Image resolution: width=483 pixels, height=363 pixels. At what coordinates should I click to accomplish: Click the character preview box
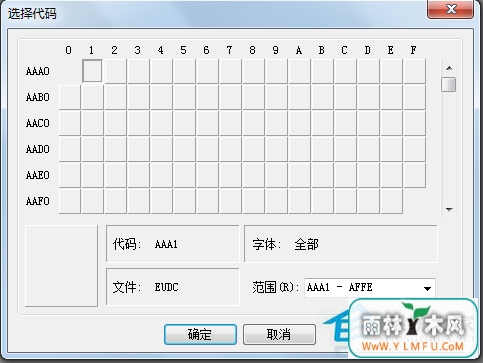point(61,266)
